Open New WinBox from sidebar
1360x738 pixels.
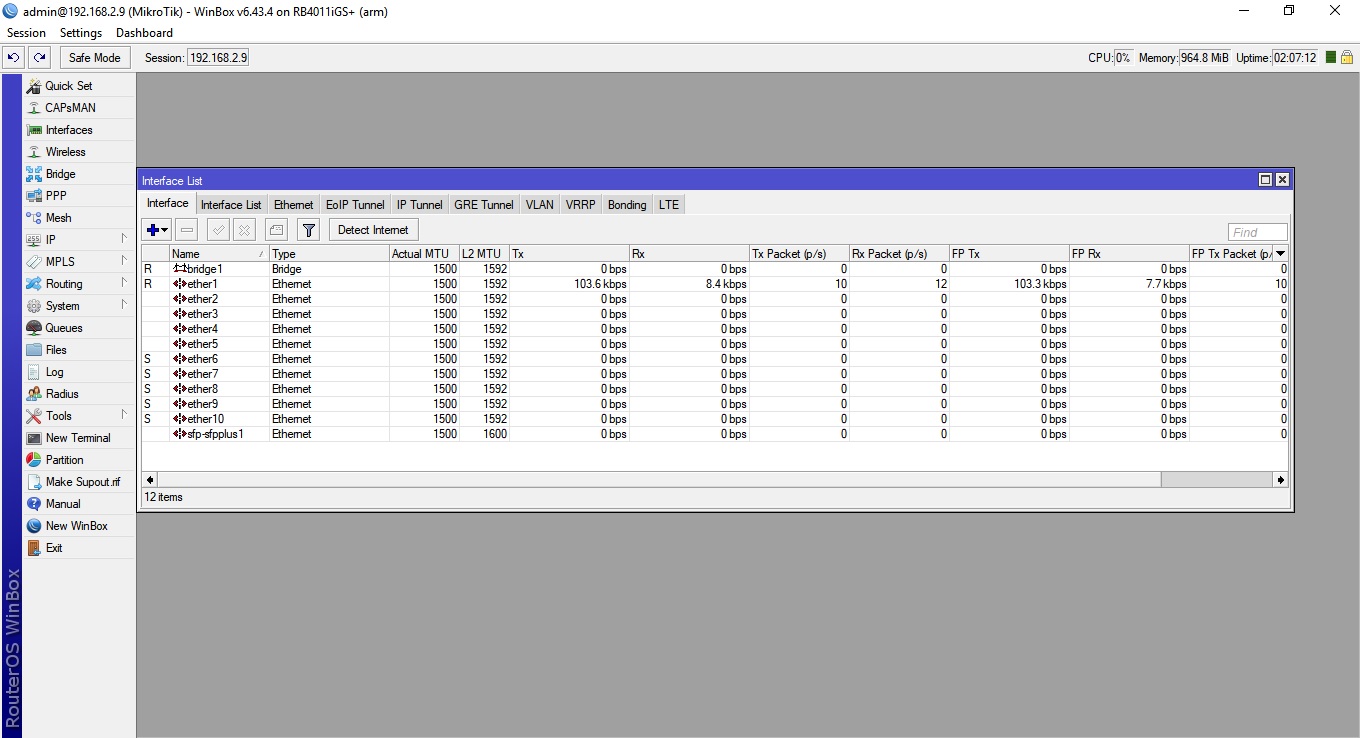(x=79, y=526)
